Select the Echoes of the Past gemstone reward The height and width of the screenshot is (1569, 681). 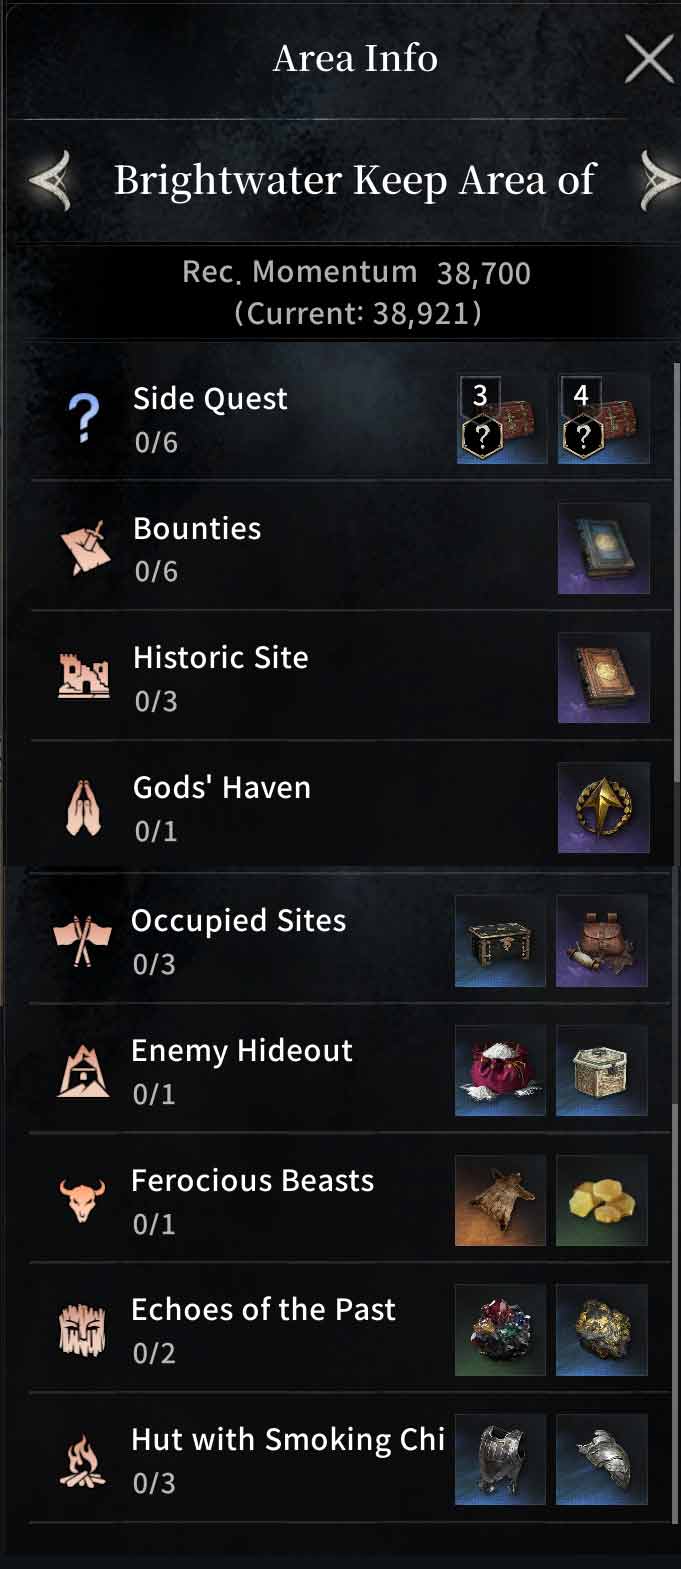[500, 1330]
